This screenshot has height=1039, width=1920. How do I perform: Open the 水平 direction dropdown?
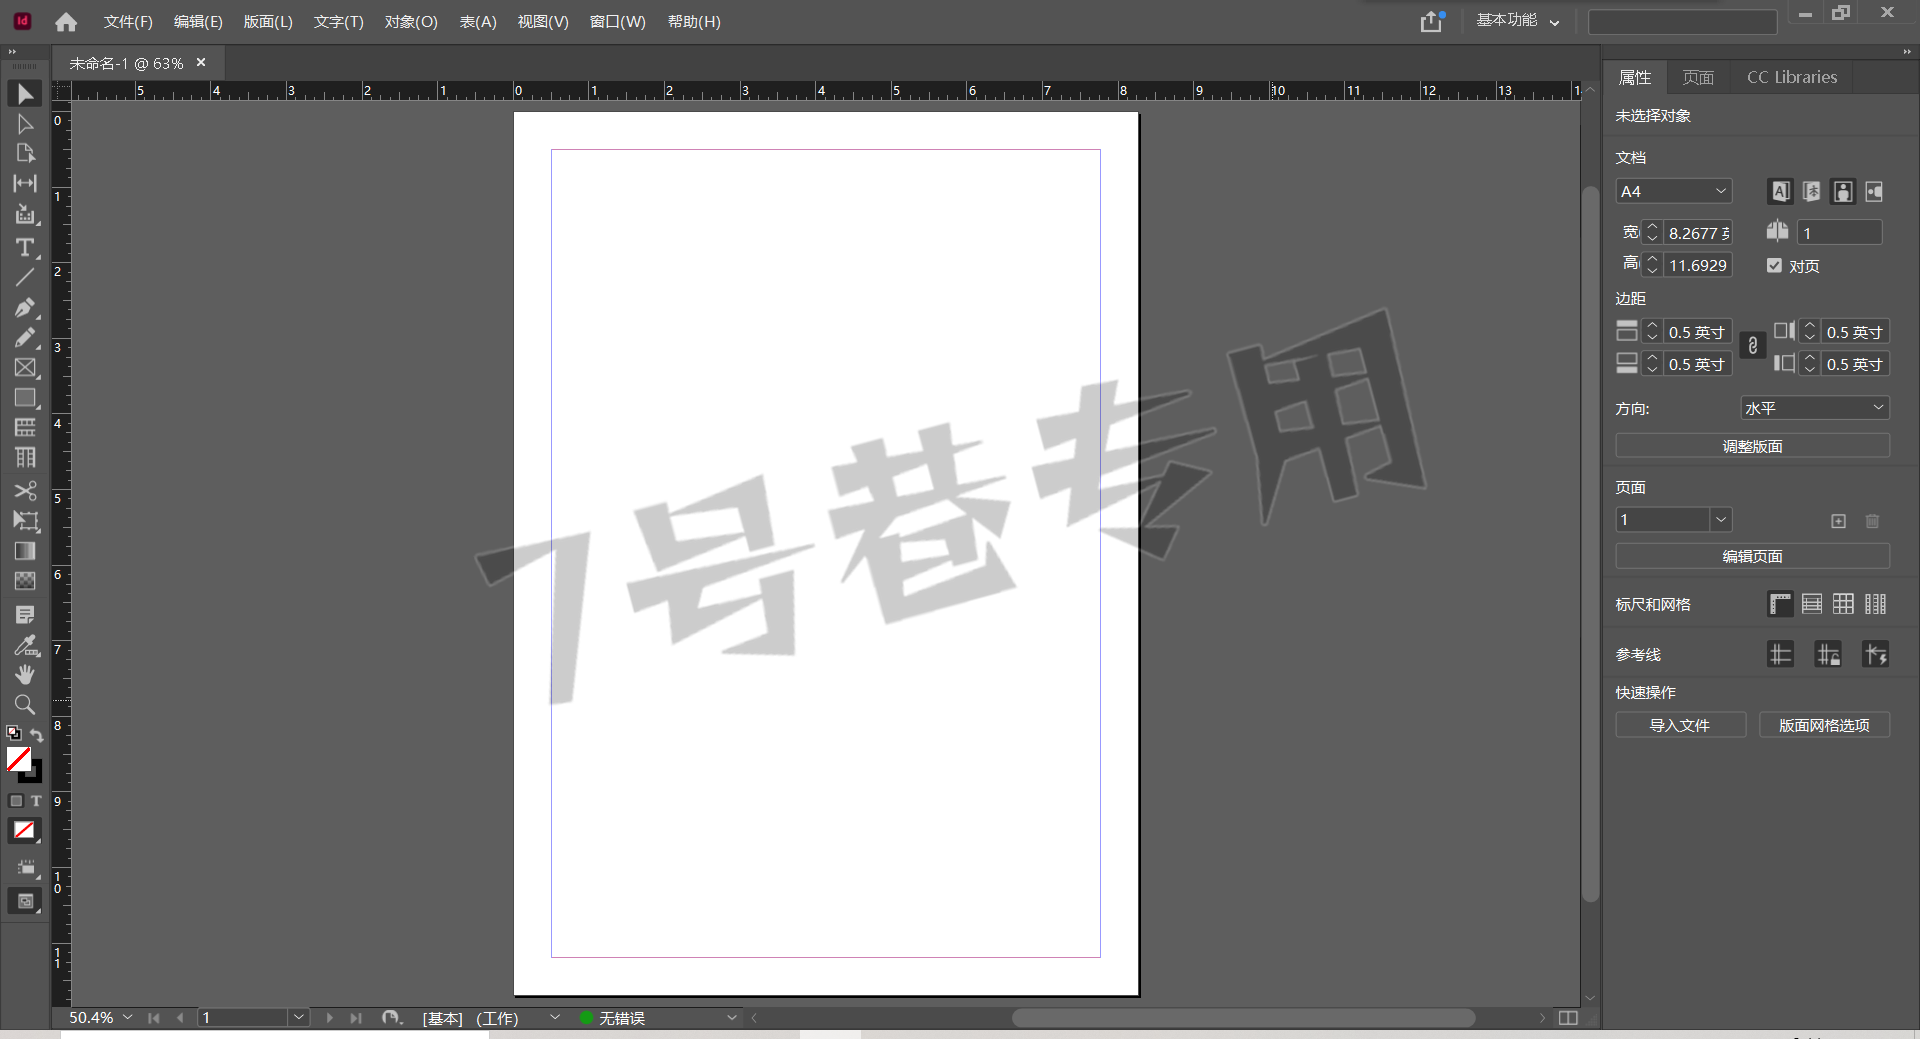point(1815,408)
